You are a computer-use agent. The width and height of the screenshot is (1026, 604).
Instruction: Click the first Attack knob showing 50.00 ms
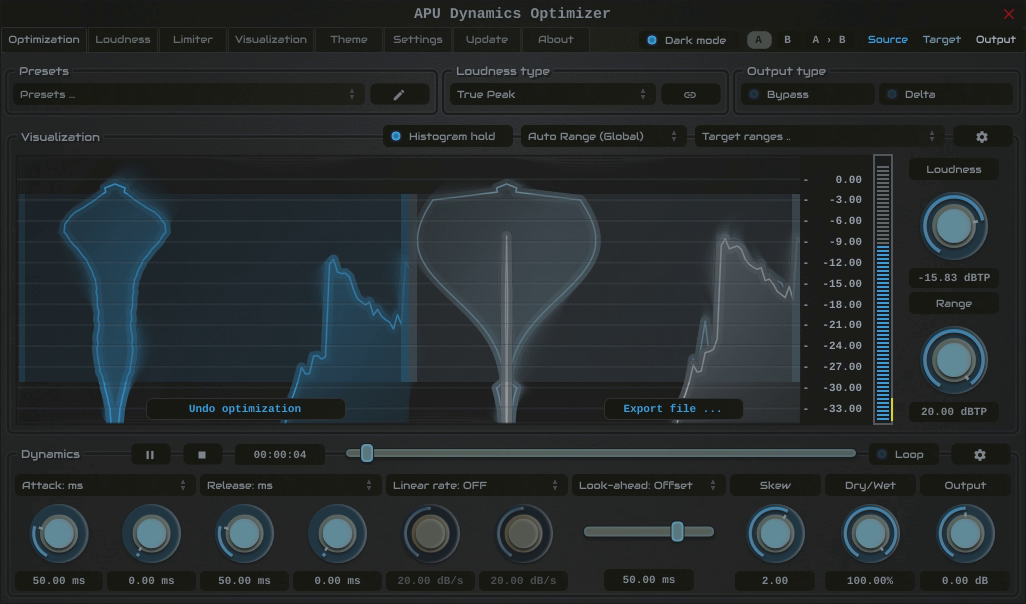59,534
